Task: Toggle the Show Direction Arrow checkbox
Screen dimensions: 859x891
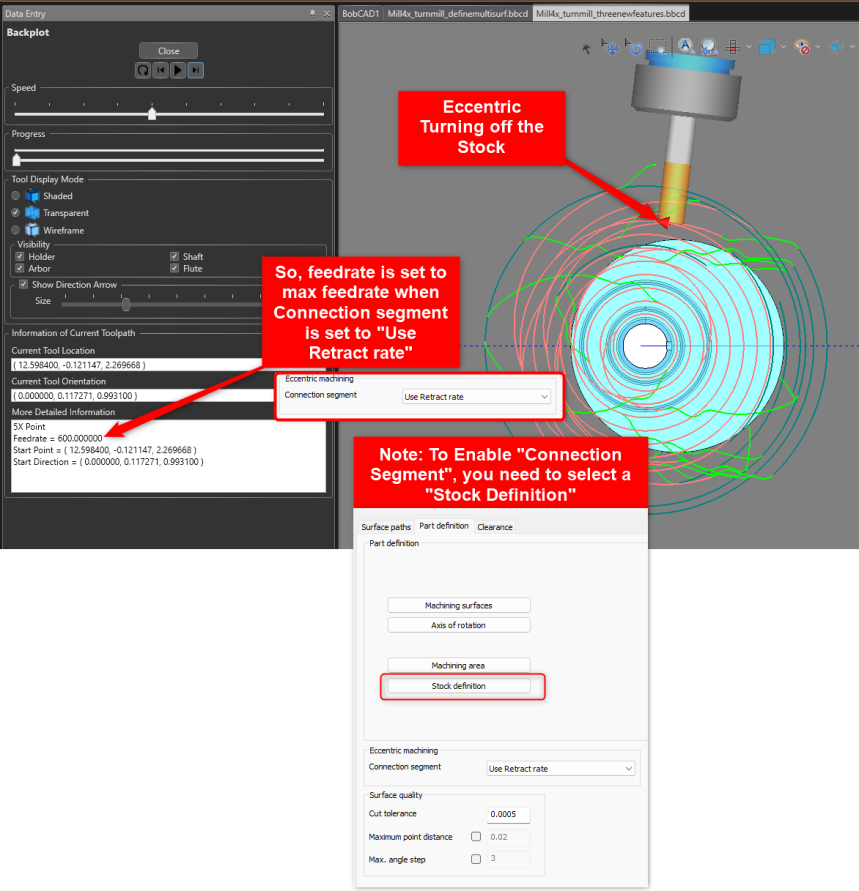Action: click(x=24, y=285)
